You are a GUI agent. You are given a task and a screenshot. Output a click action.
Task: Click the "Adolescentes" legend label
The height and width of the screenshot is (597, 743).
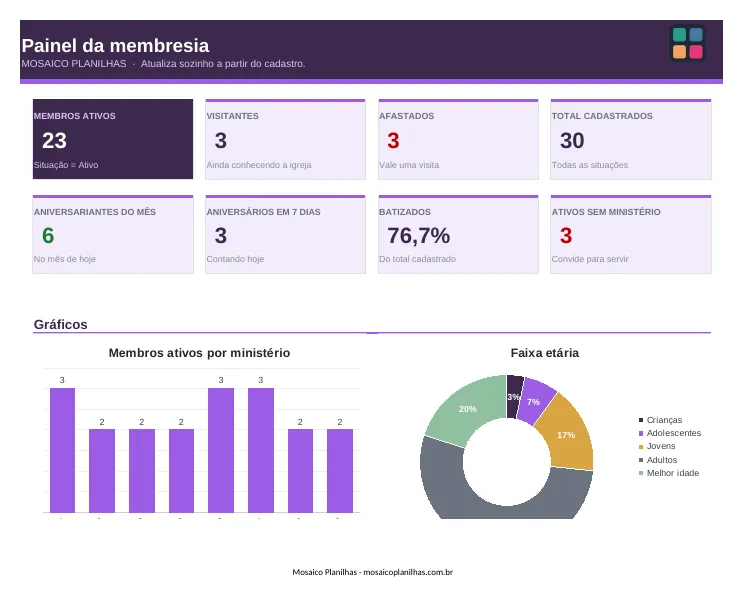[674, 434]
